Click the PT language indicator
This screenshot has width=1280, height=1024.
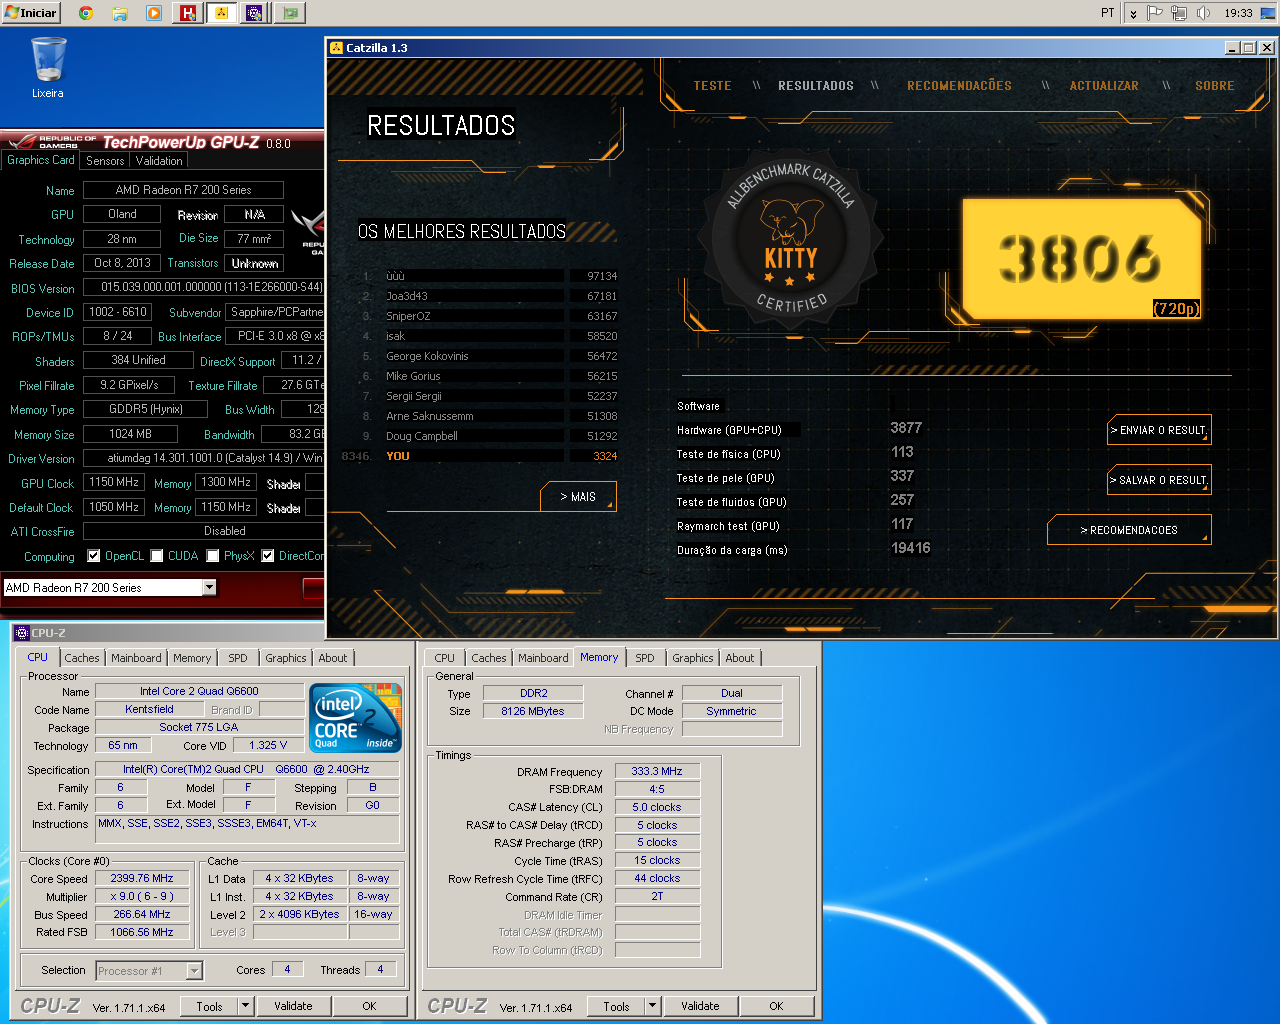click(1107, 13)
